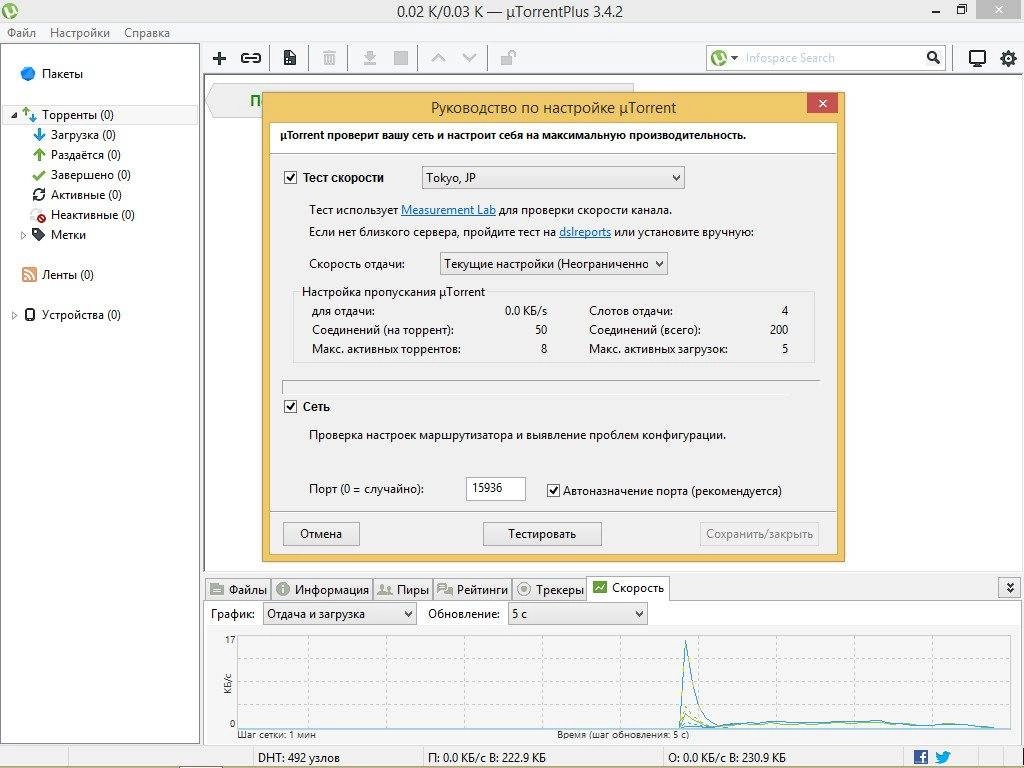1024x768 pixels.
Task: Toggle the Сеть checkbox
Action: click(x=291, y=407)
